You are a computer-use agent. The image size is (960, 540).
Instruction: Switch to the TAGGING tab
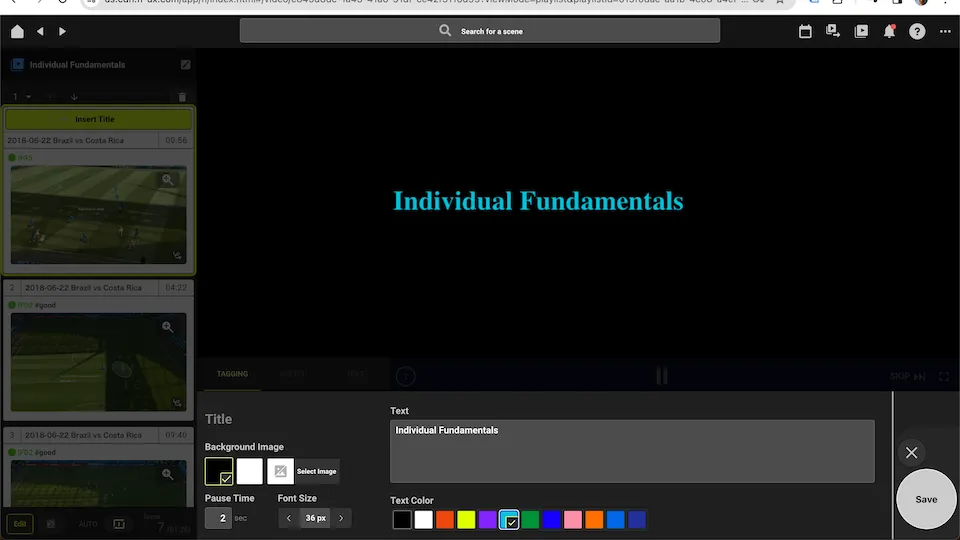[x=232, y=373]
